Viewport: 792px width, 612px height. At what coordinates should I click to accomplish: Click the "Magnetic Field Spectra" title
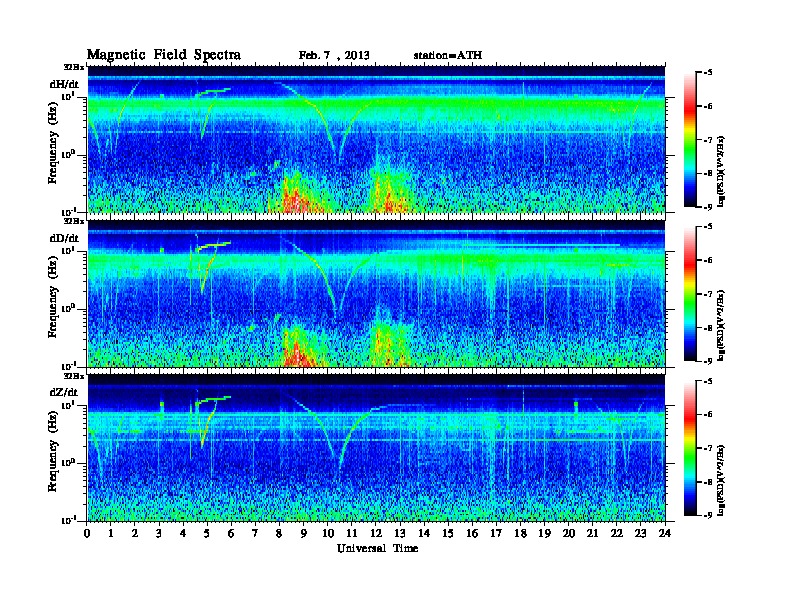164,55
